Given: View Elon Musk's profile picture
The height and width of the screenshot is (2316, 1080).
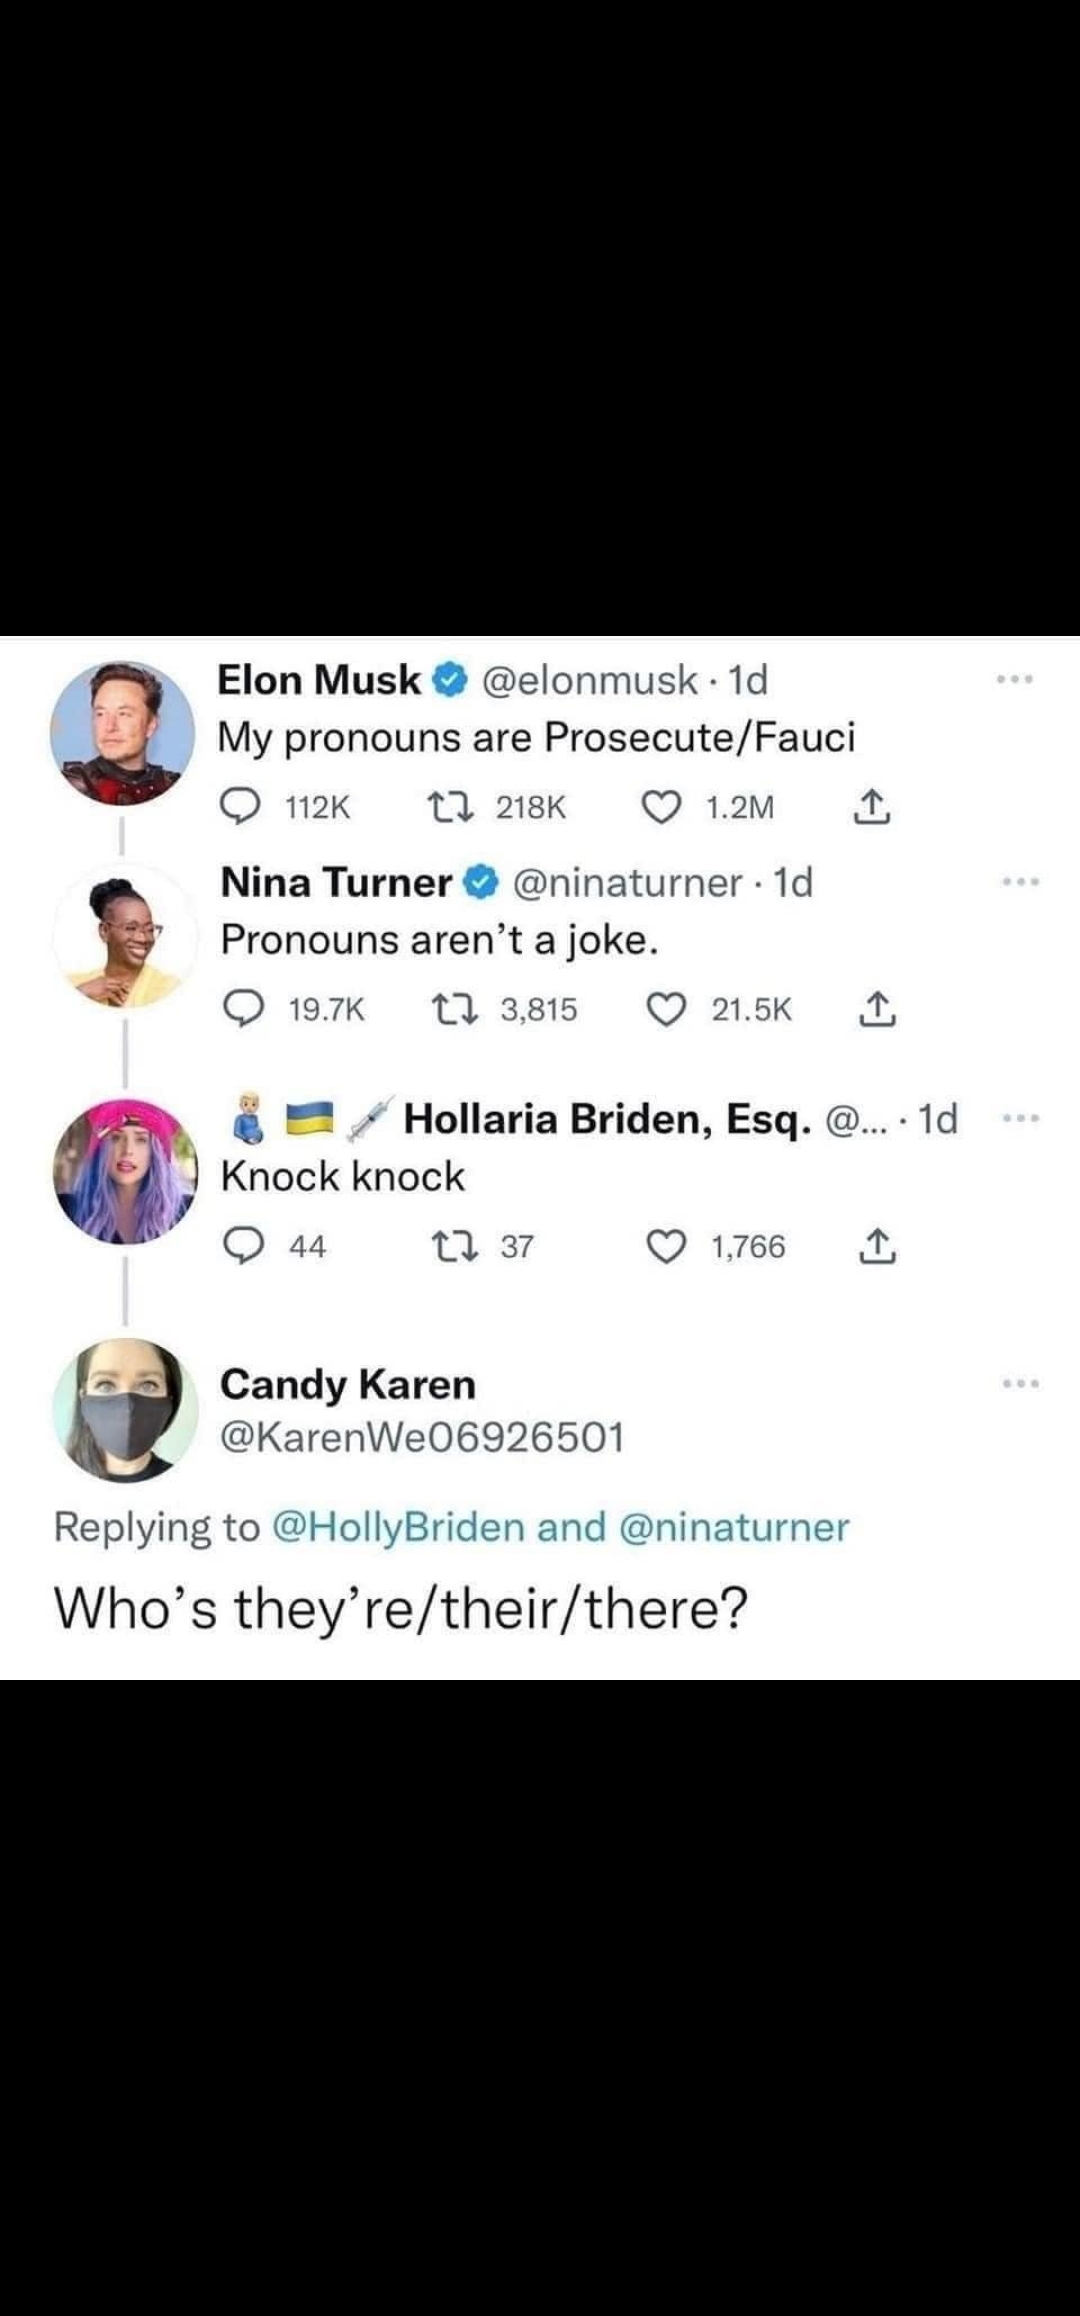Looking at the screenshot, I should pos(122,733).
